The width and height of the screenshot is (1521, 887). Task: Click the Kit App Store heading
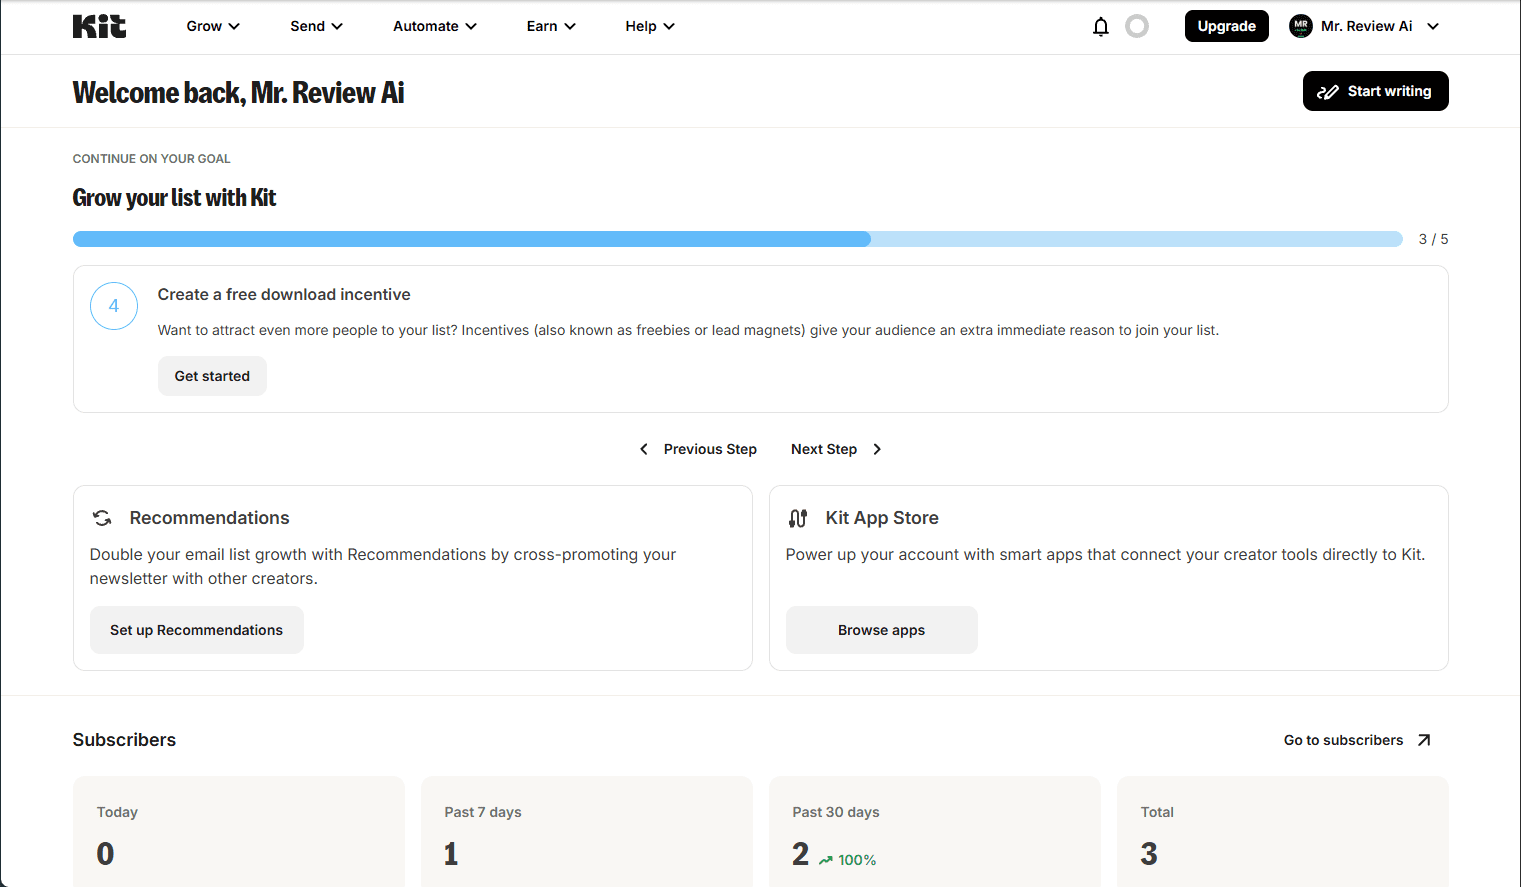(882, 518)
